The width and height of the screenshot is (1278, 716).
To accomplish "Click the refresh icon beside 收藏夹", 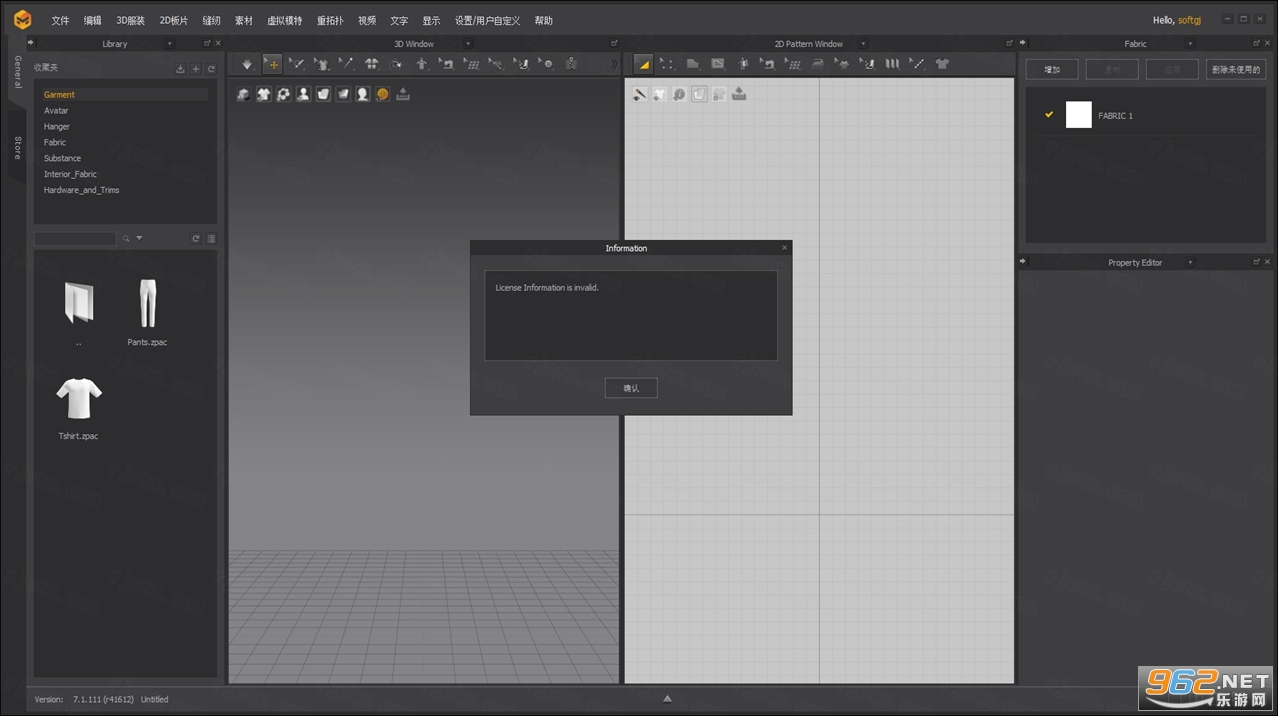I will [x=211, y=69].
